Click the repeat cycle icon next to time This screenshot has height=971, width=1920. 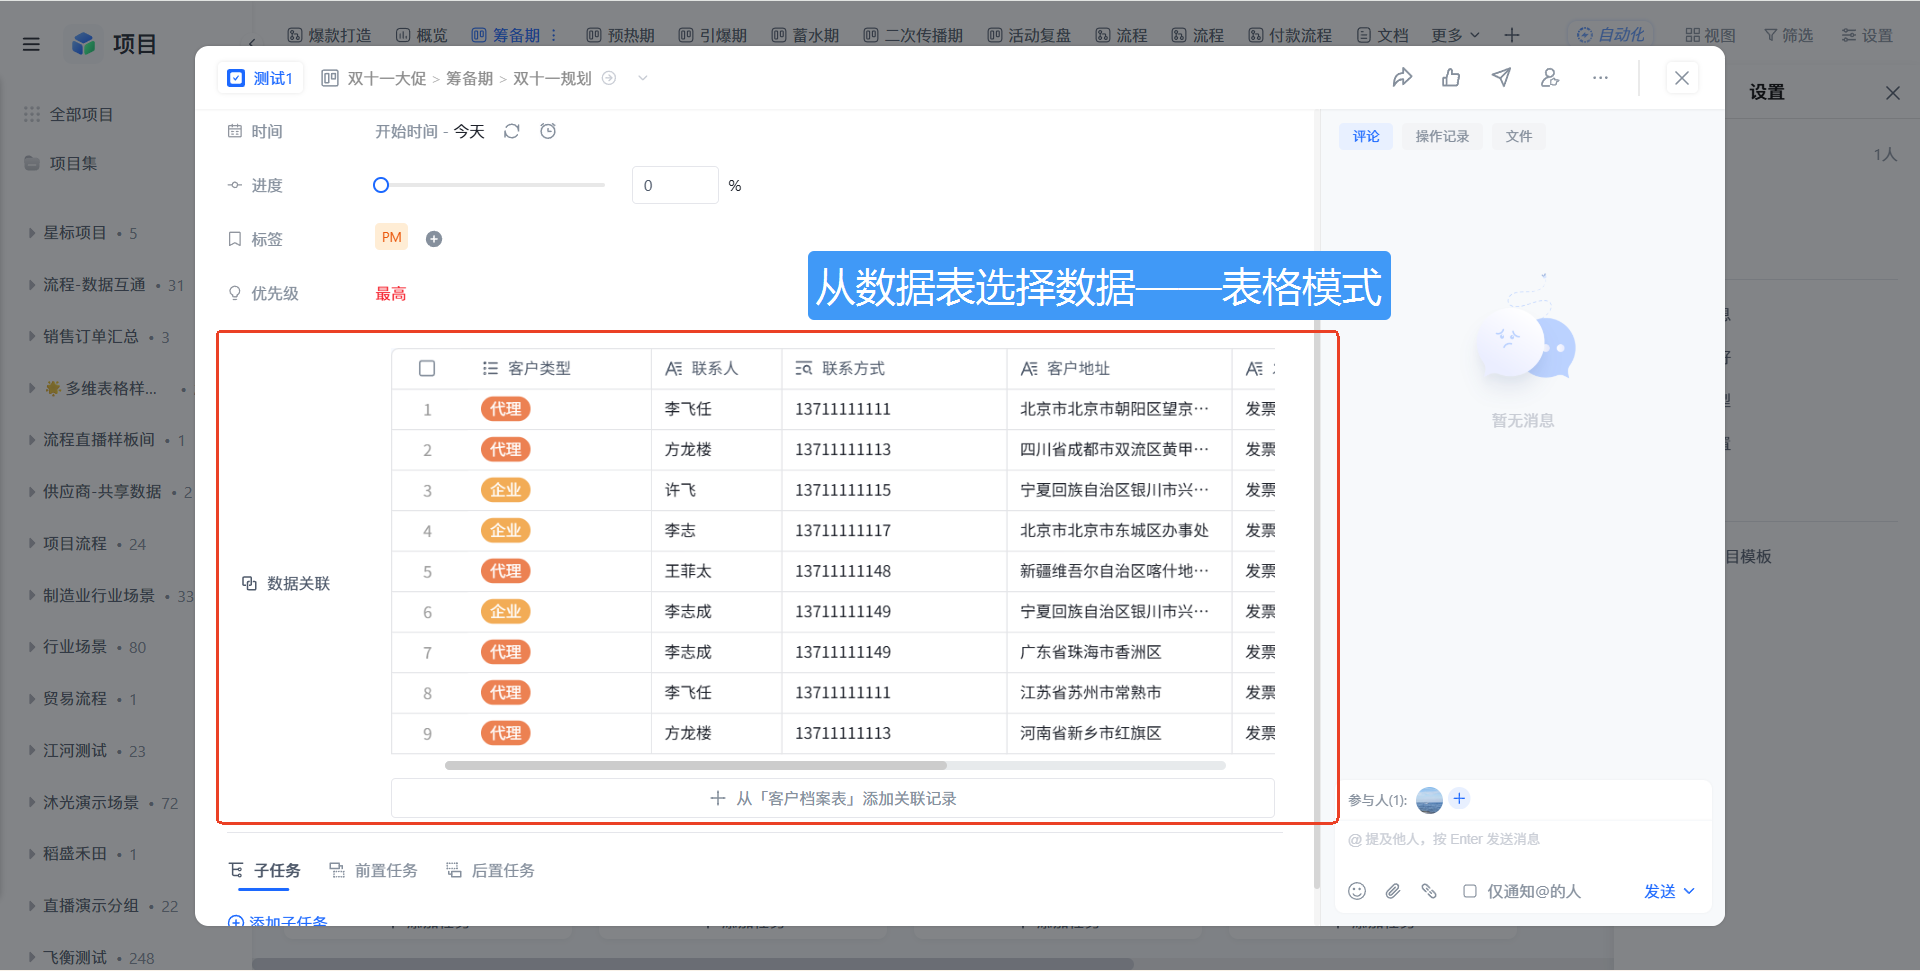point(512,131)
